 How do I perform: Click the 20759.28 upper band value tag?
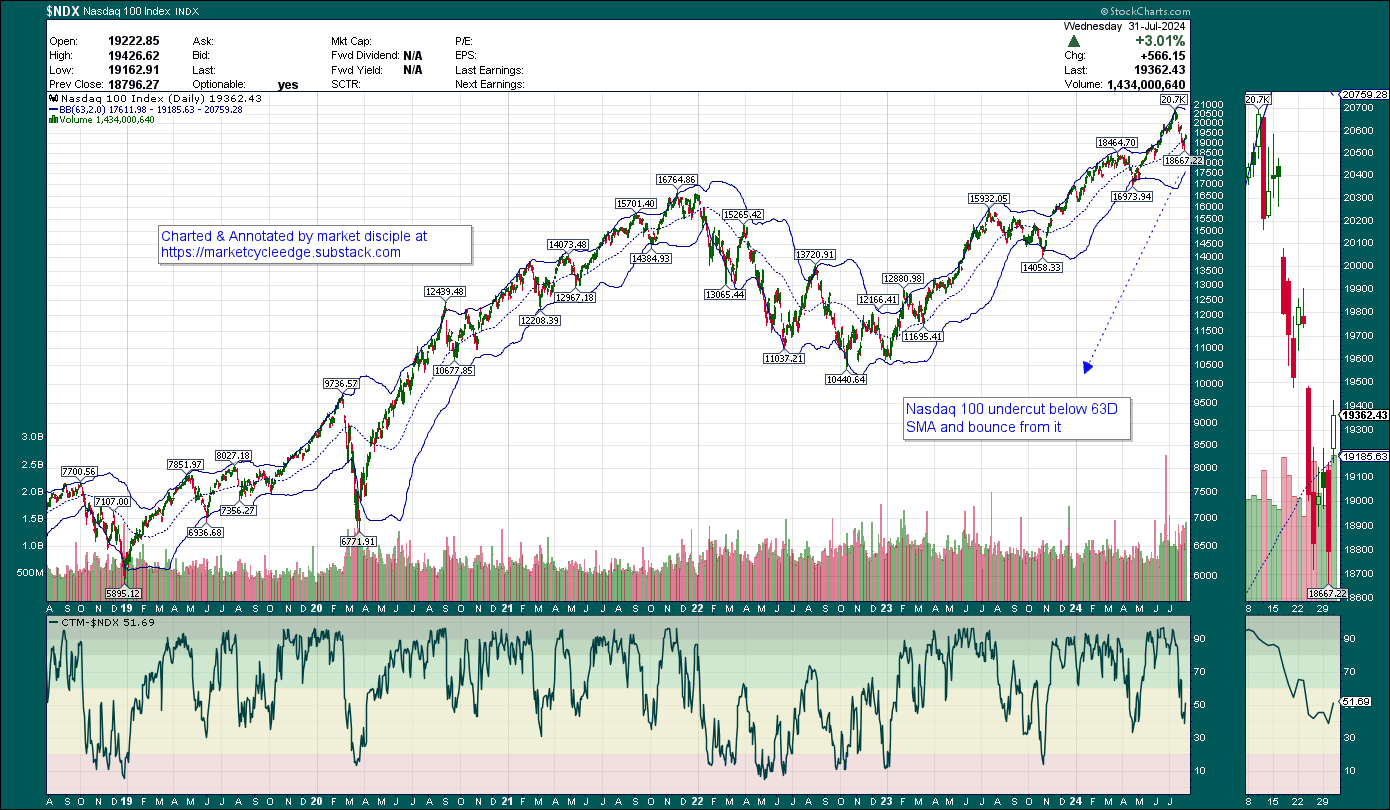click(1365, 94)
